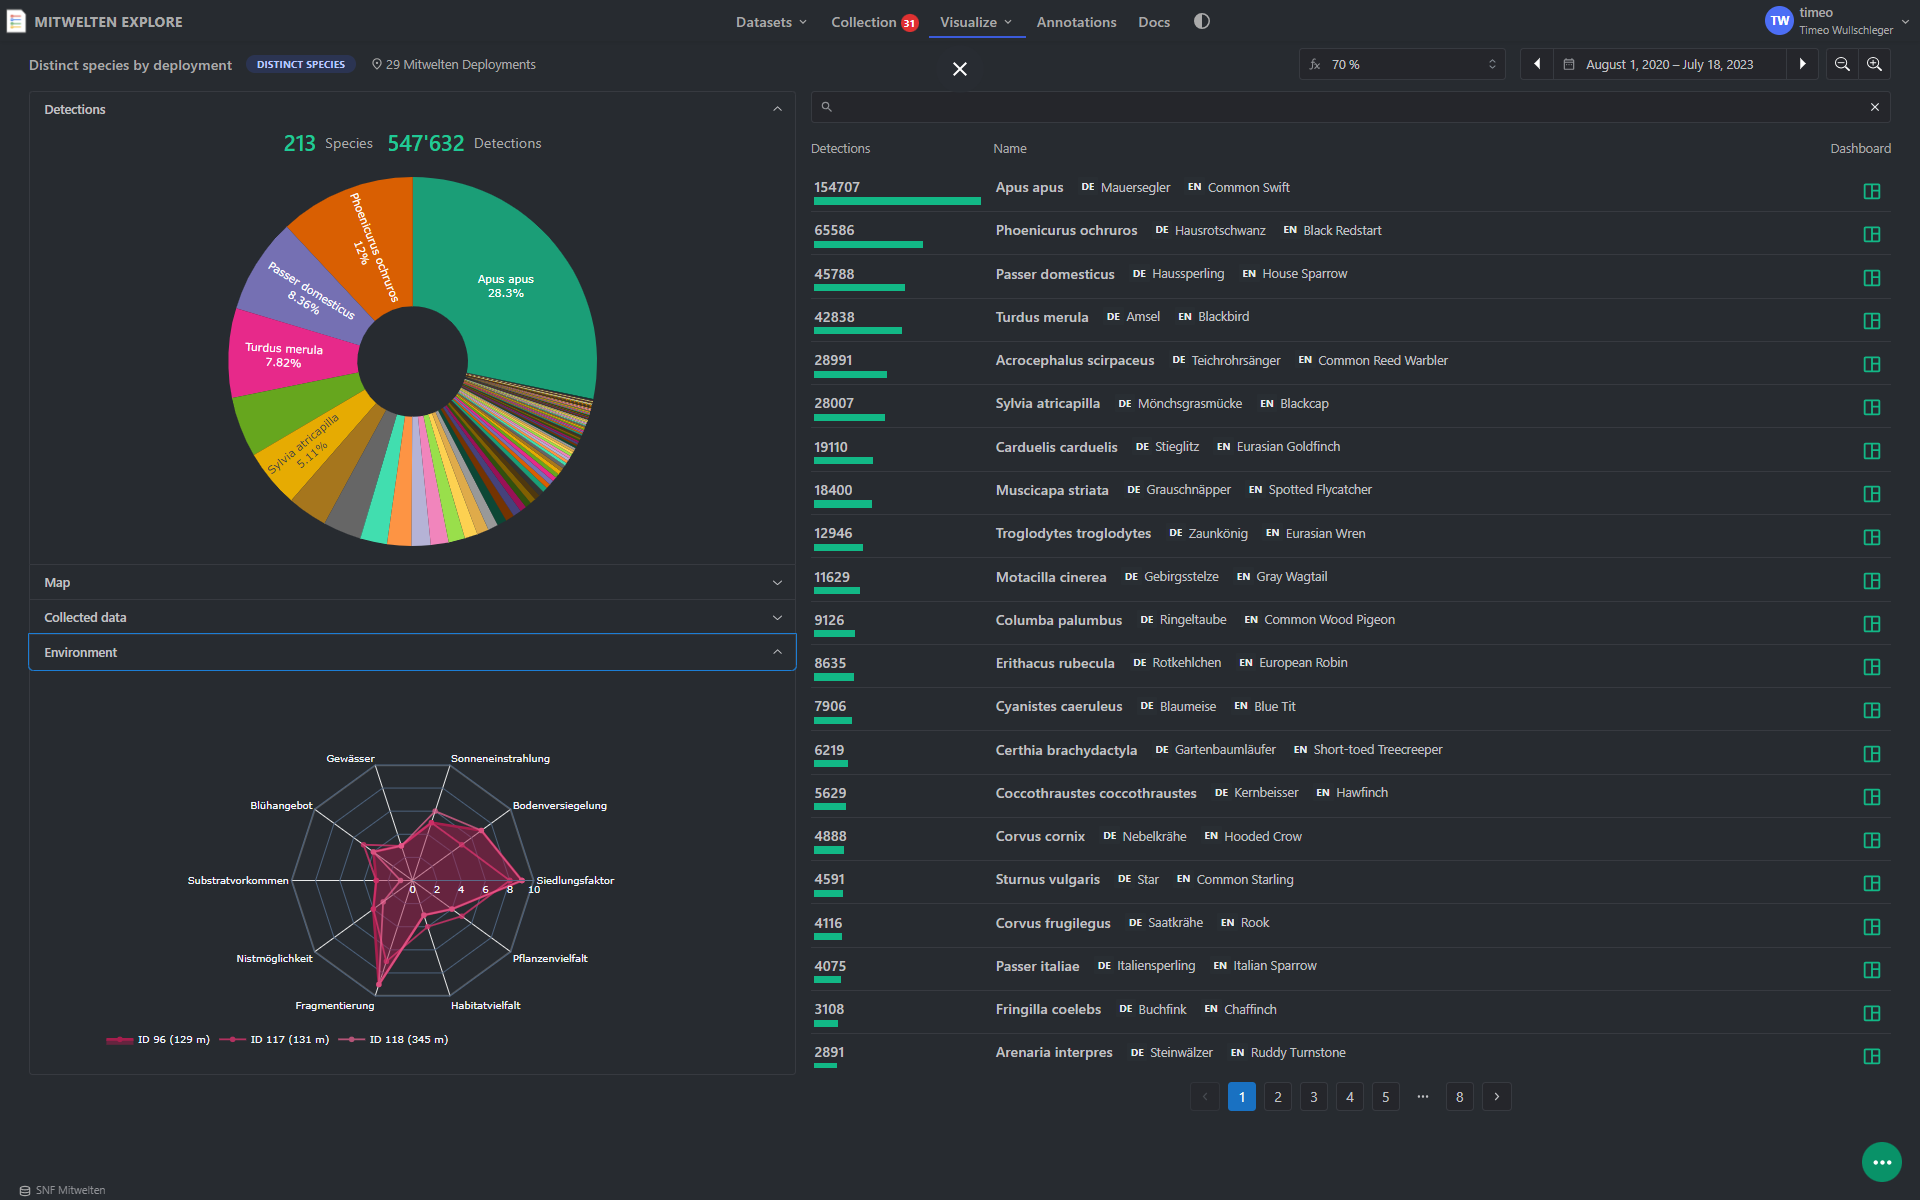Open dashboard for Motacilla cinerea row
The image size is (1920, 1200).
(1872, 581)
